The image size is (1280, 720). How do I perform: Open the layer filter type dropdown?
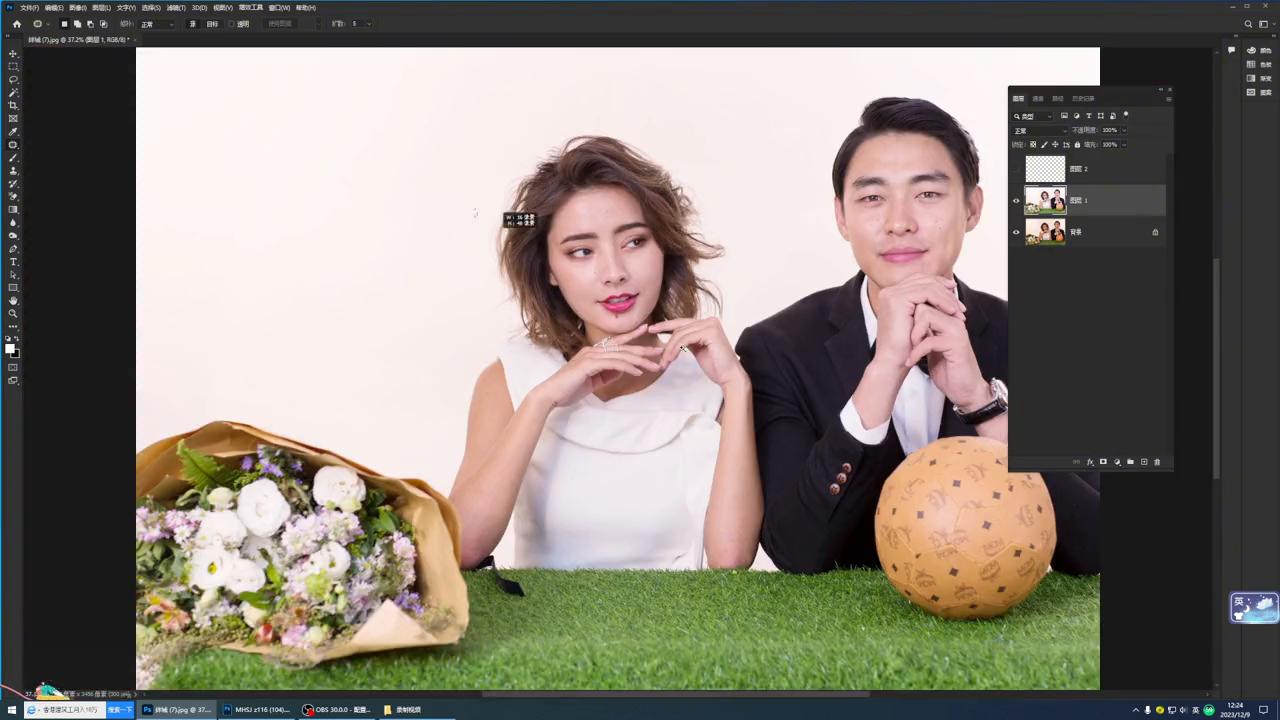pos(1034,116)
